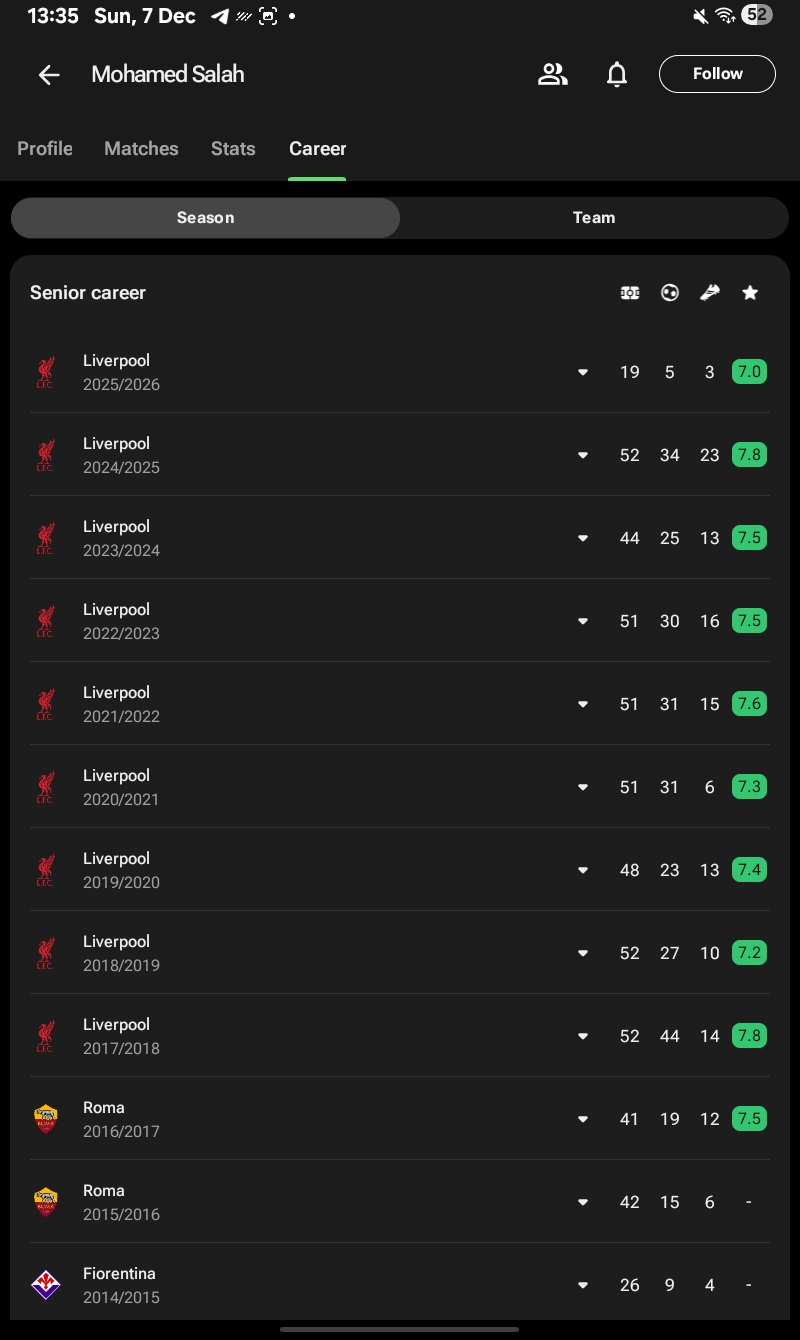Select the Season view toggle
Viewport: 800px width, 1340px height.
click(x=205, y=218)
